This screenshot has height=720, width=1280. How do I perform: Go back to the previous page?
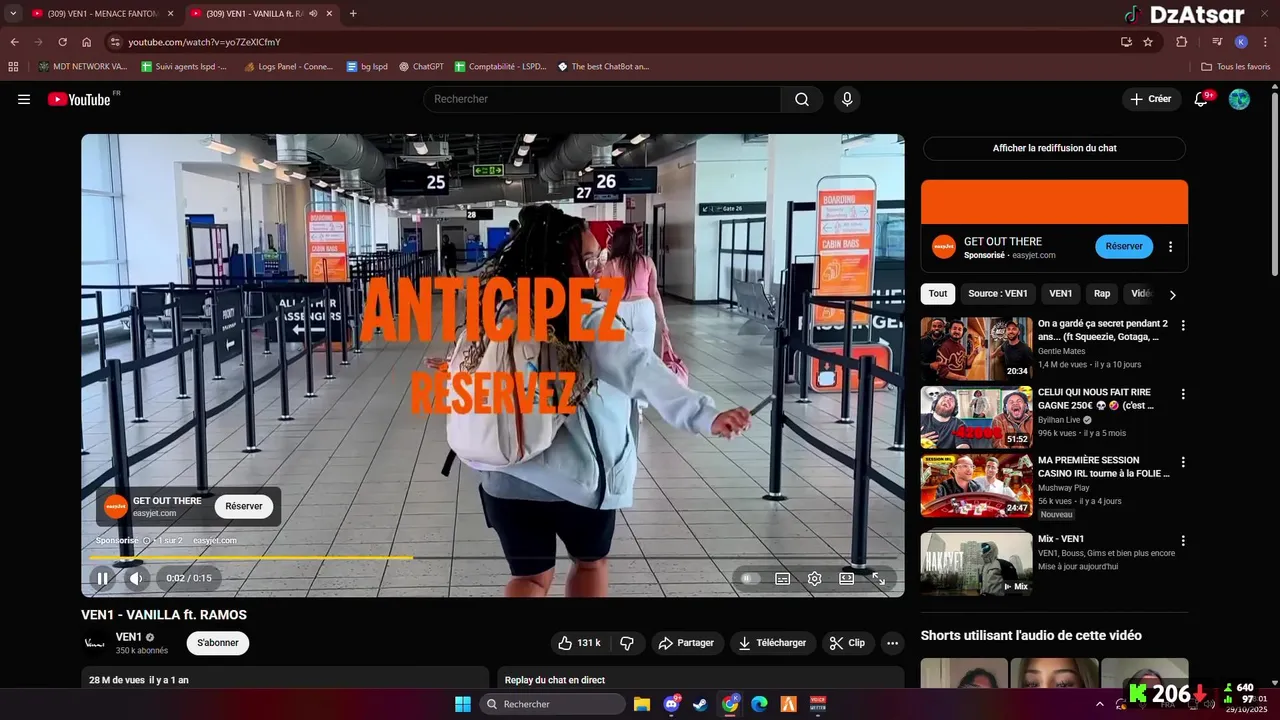(x=14, y=42)
